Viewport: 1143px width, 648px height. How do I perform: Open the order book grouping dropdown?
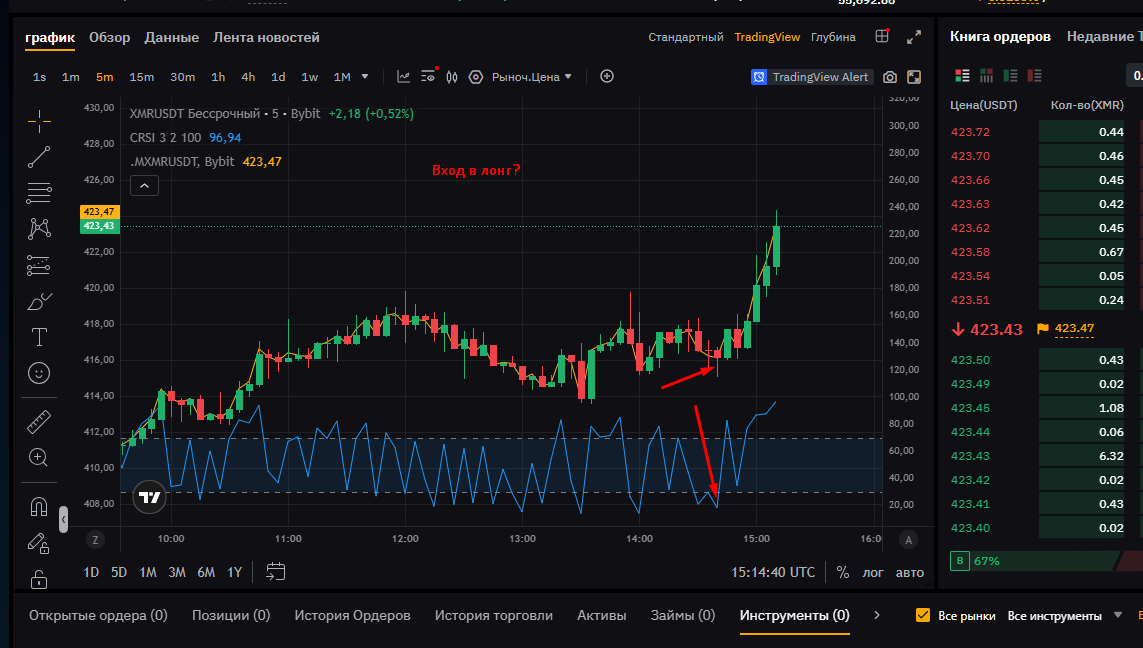1136,75
